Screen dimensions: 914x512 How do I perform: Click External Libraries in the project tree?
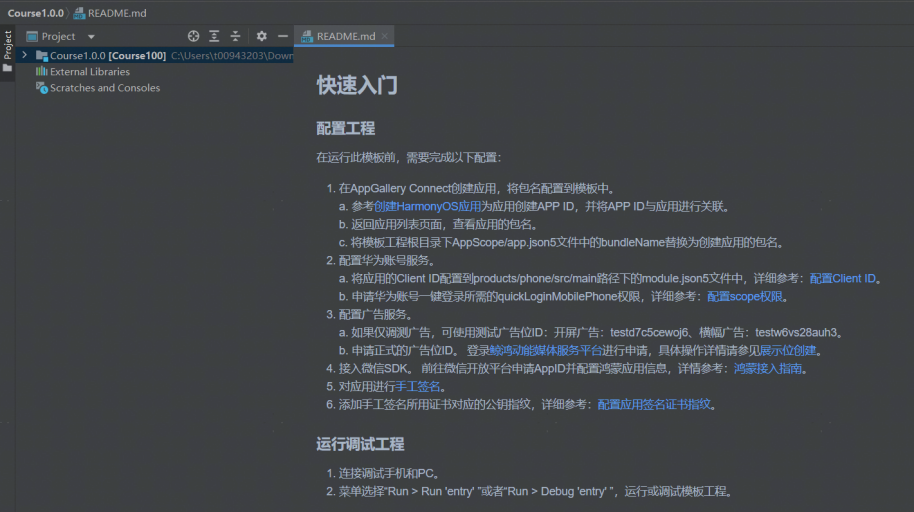tap(89, 72)
